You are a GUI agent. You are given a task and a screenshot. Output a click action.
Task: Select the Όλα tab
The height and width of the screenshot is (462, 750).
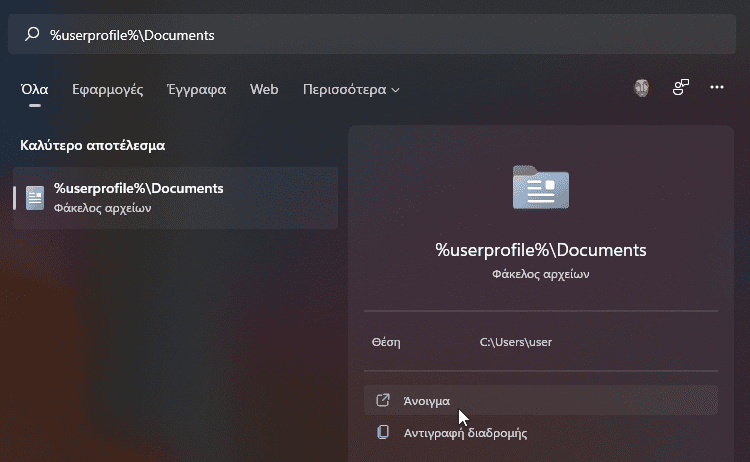34,89
